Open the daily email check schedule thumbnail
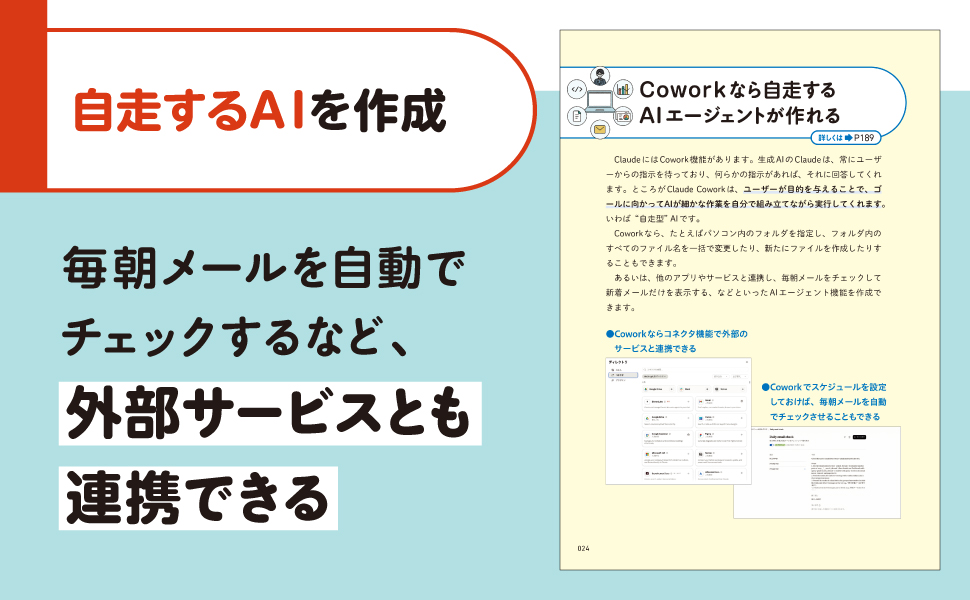 point(817,472)
